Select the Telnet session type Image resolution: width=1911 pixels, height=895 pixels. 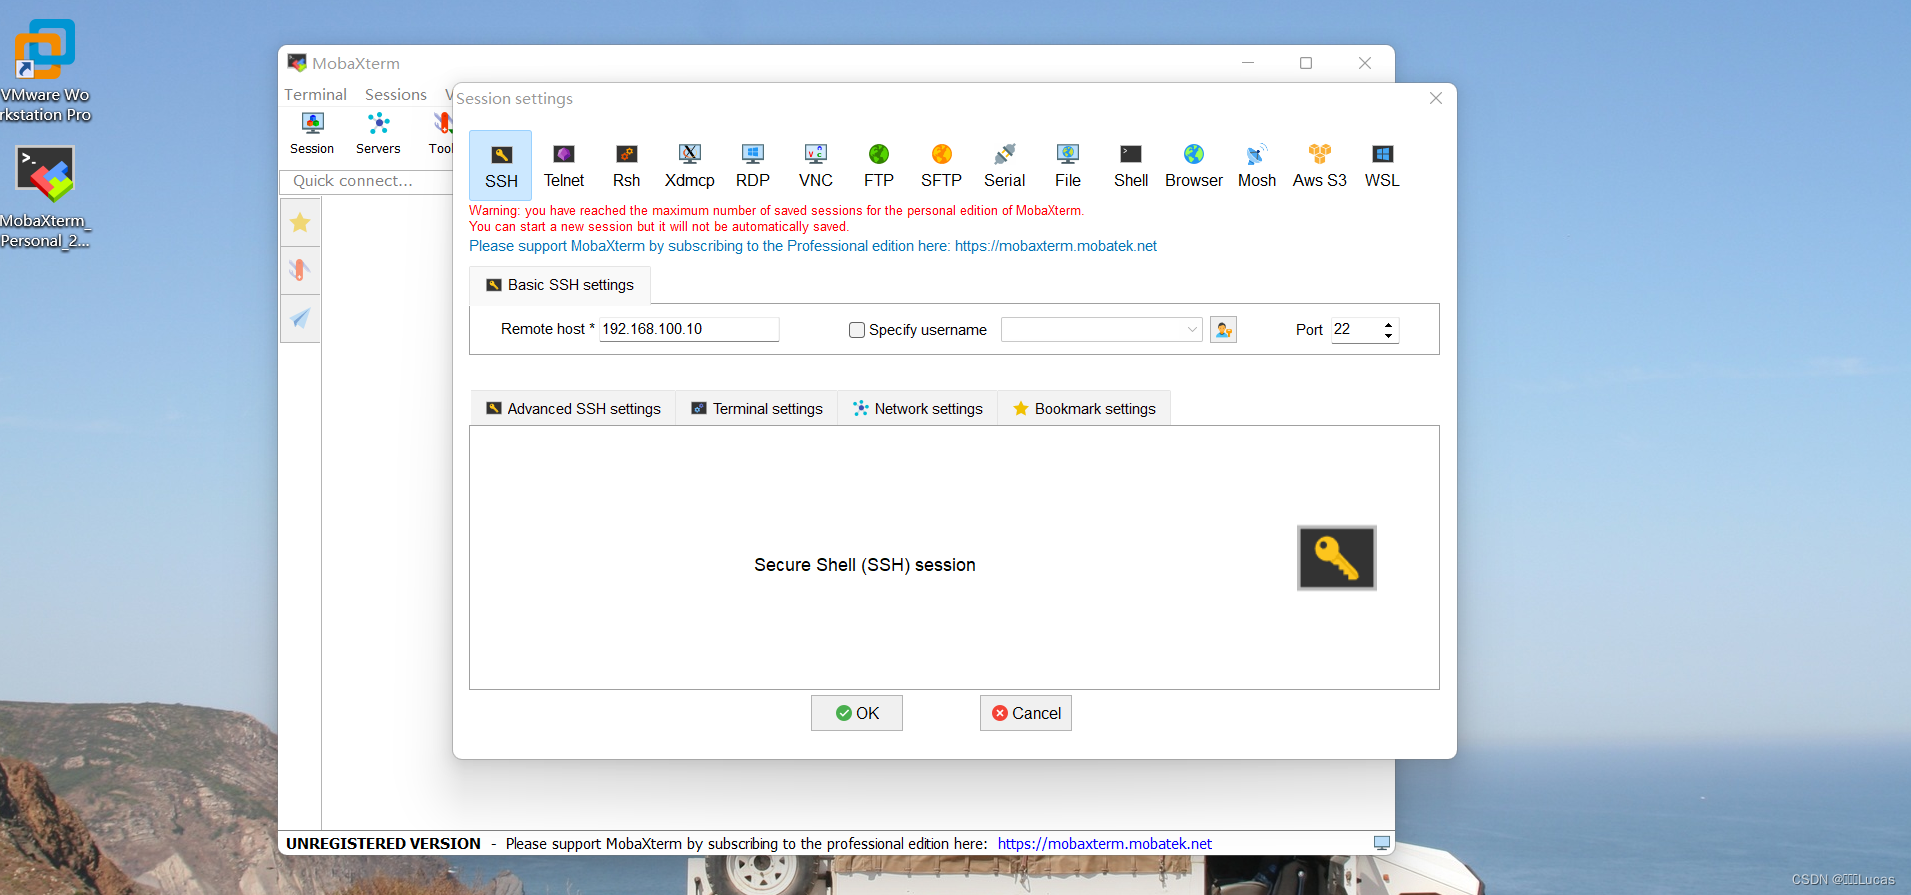point(564,166)
